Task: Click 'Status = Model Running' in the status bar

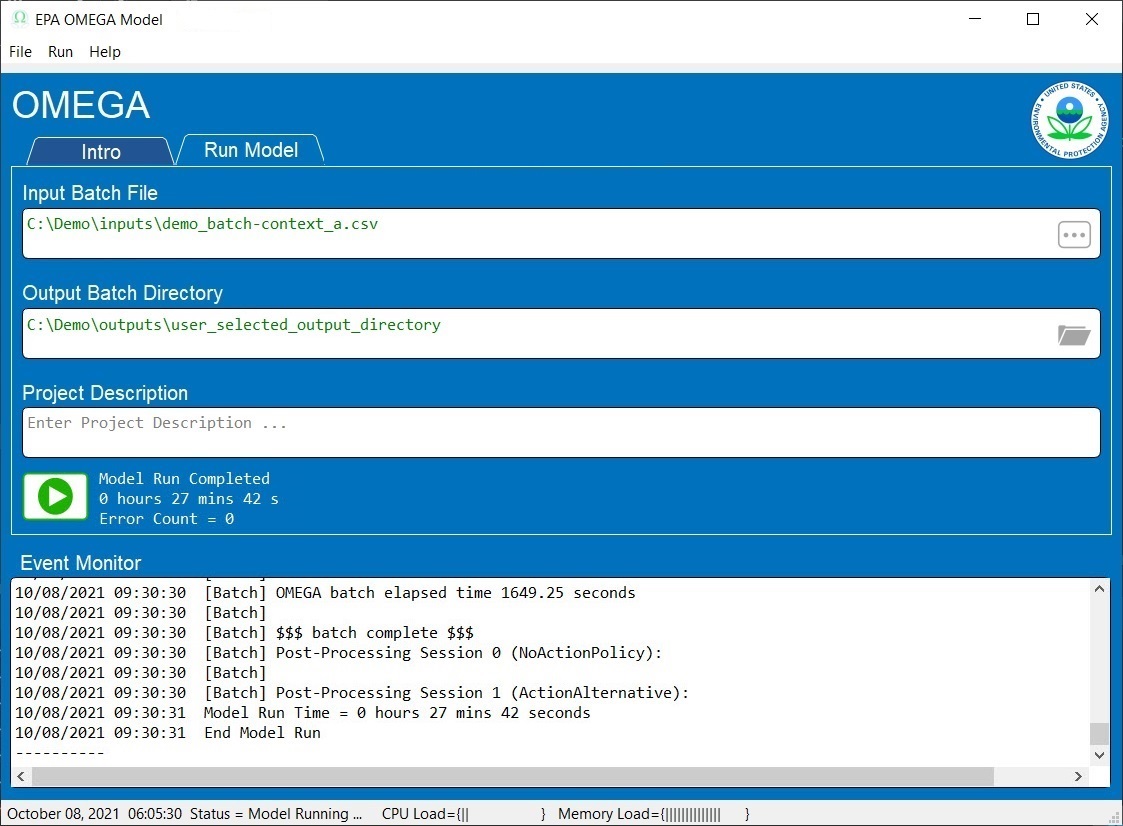Action: point(276,814)
